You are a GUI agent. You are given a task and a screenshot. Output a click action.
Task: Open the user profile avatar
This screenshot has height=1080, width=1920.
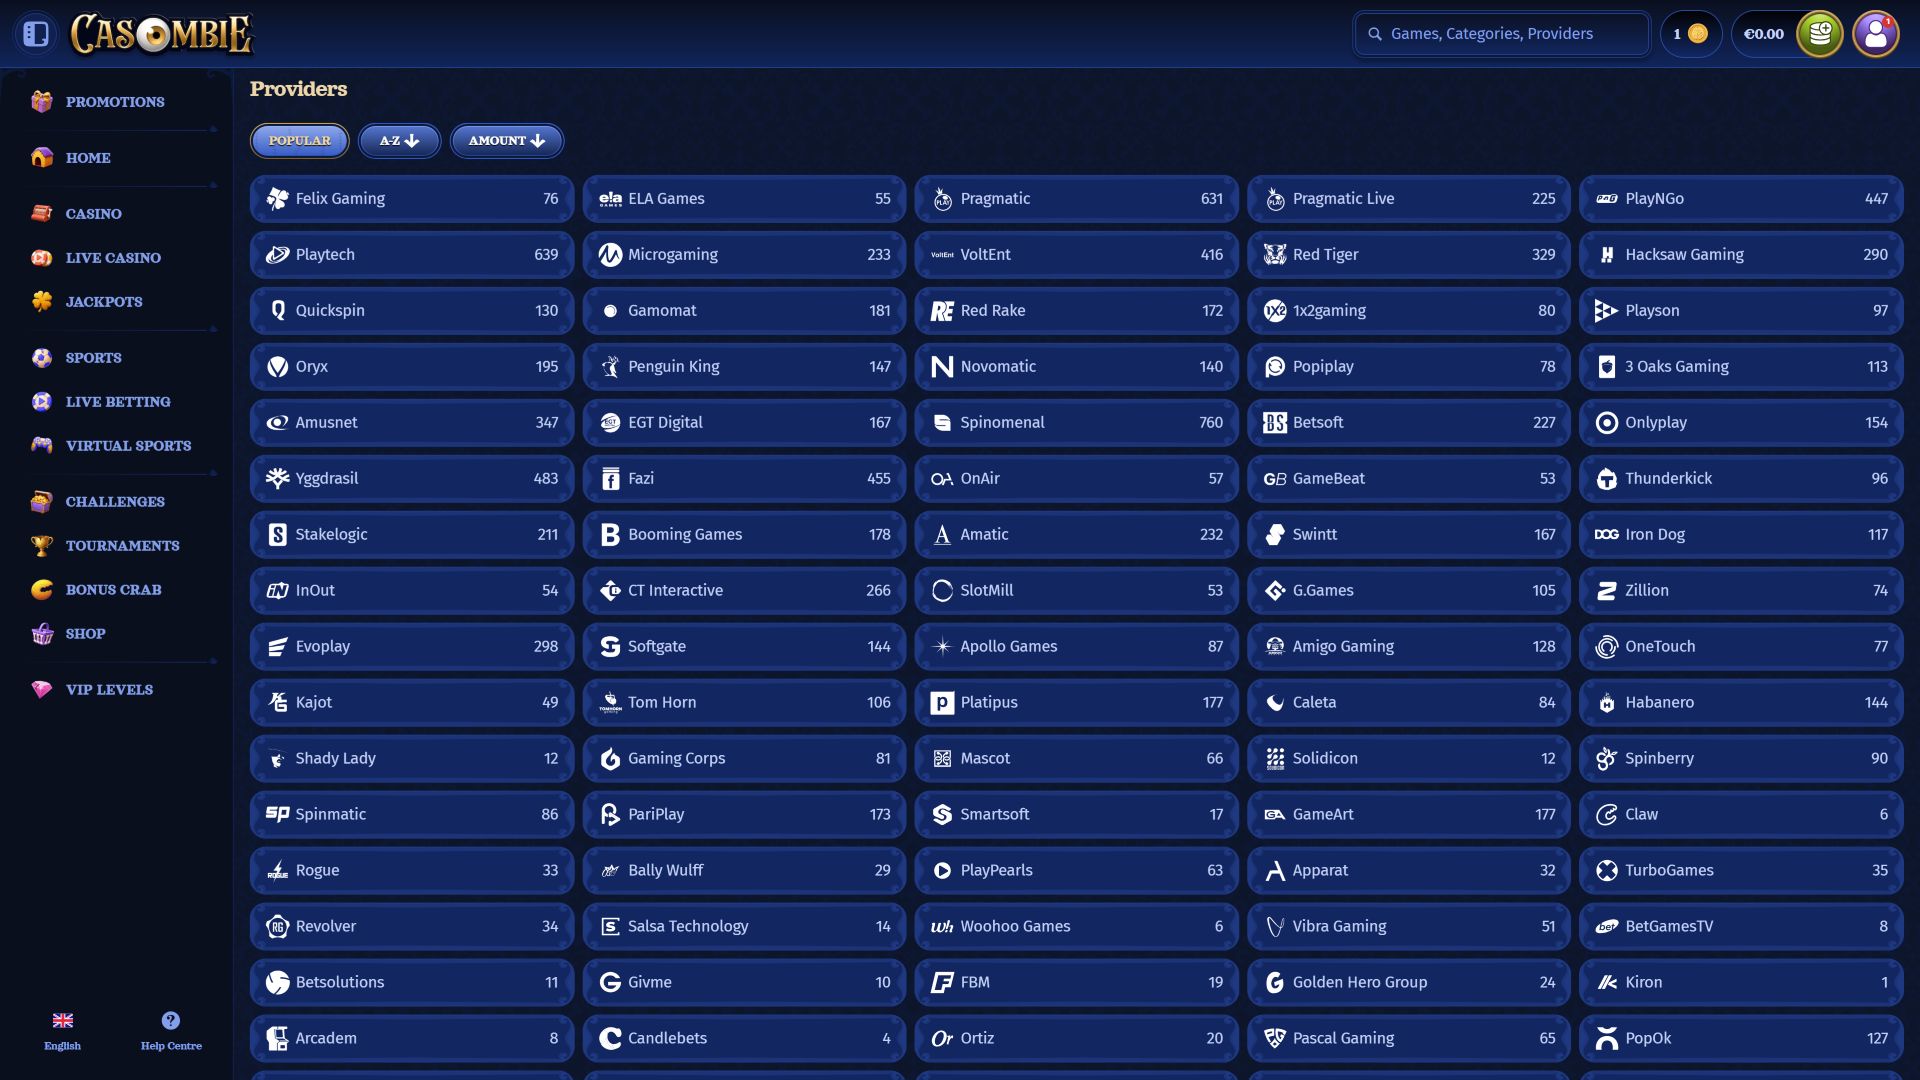click(1875, 34)
